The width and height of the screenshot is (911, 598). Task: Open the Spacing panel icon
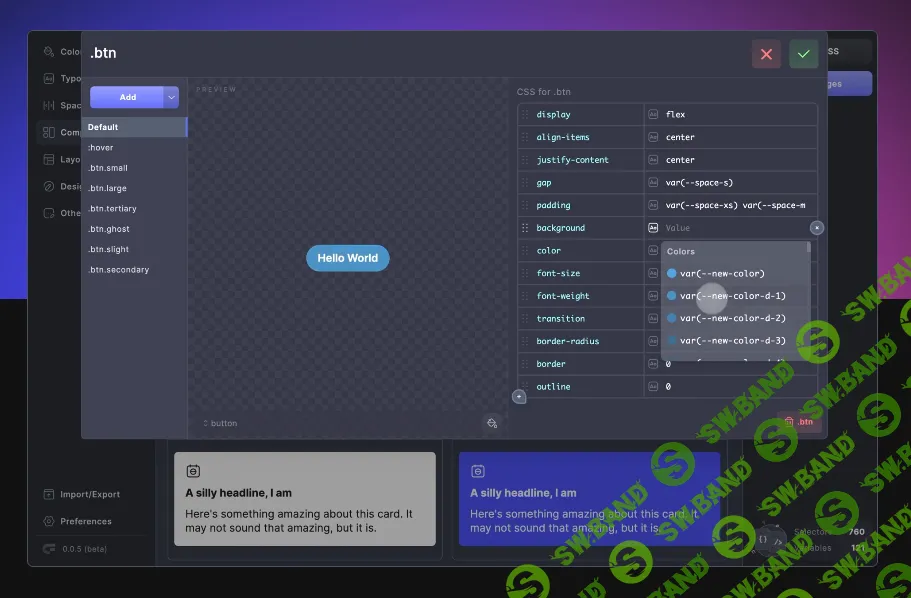click(49, 105)
